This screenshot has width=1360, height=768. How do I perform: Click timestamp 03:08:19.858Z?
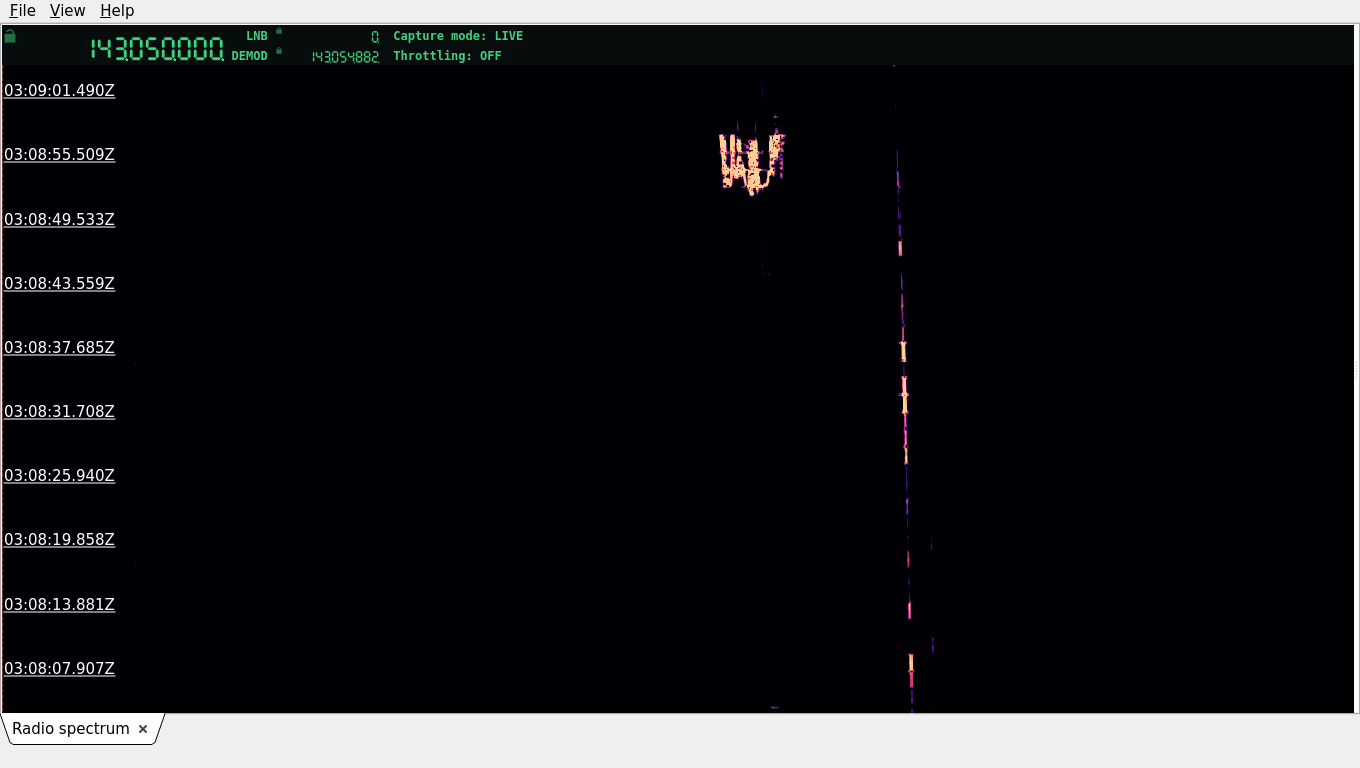coord(59,539)
